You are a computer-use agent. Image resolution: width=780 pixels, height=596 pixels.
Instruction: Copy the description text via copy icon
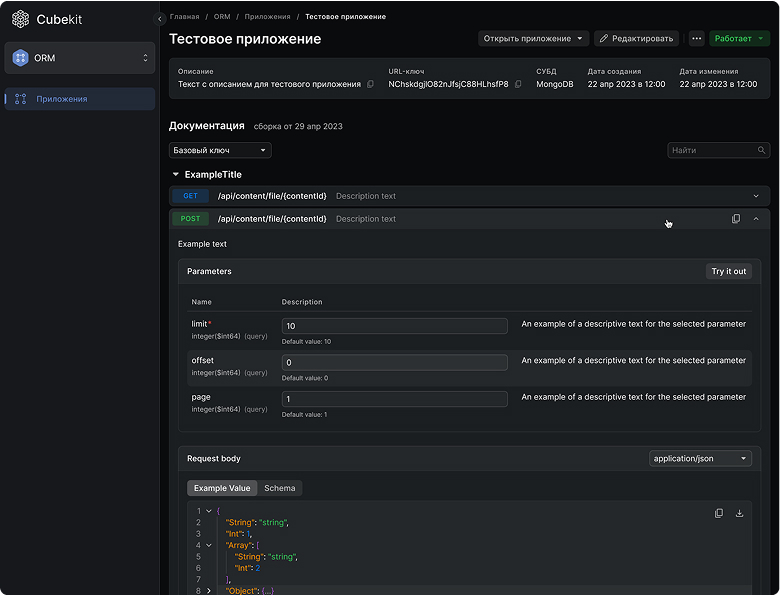[x=371, y=85]
